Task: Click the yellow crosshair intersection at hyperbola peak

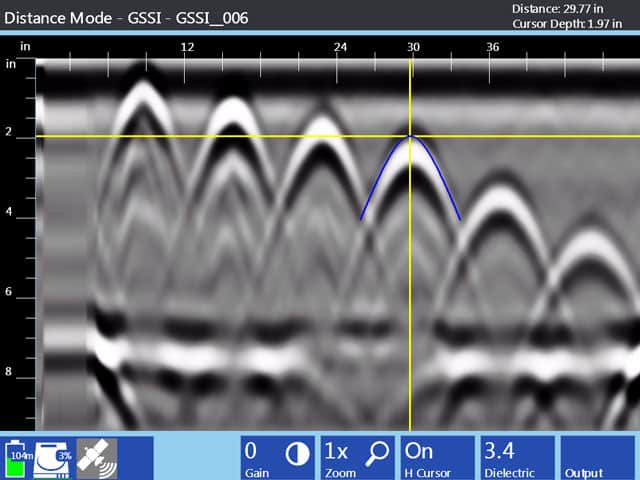Action: click(410, 136)
